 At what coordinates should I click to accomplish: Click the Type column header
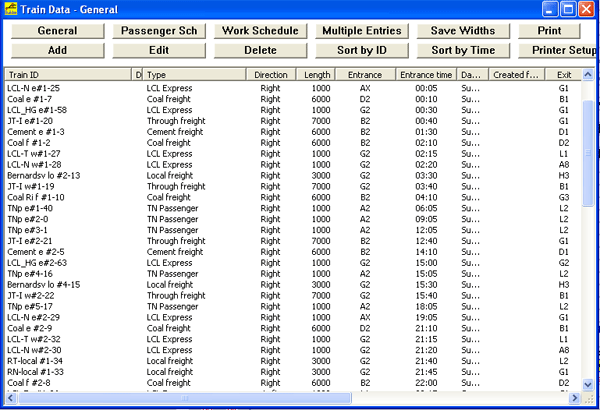(194, 75)
